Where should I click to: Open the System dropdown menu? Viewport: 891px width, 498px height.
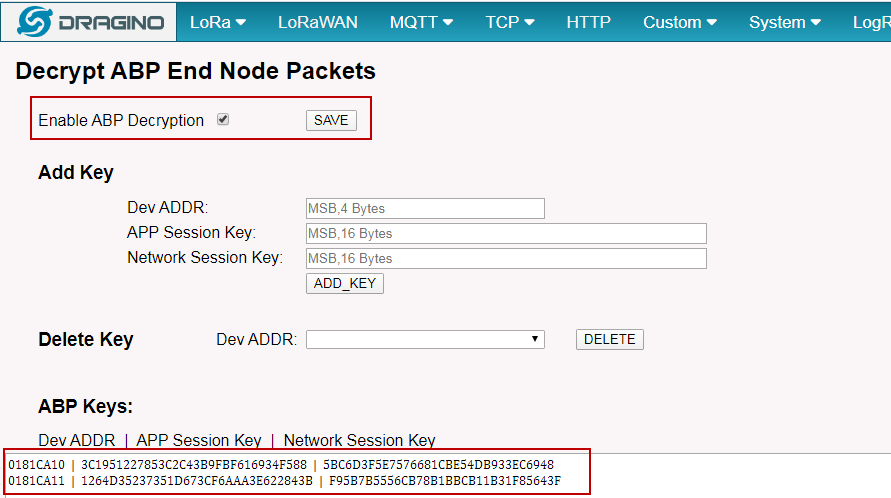785,22
